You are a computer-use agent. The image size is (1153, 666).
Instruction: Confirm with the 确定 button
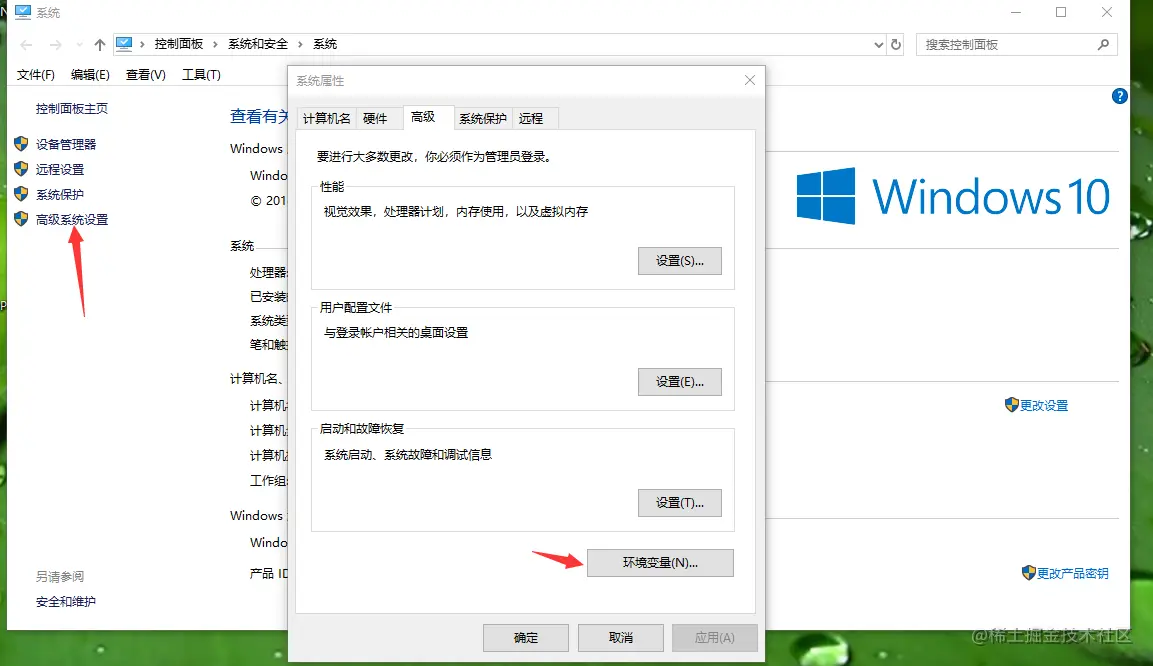[x=526, y=637]
